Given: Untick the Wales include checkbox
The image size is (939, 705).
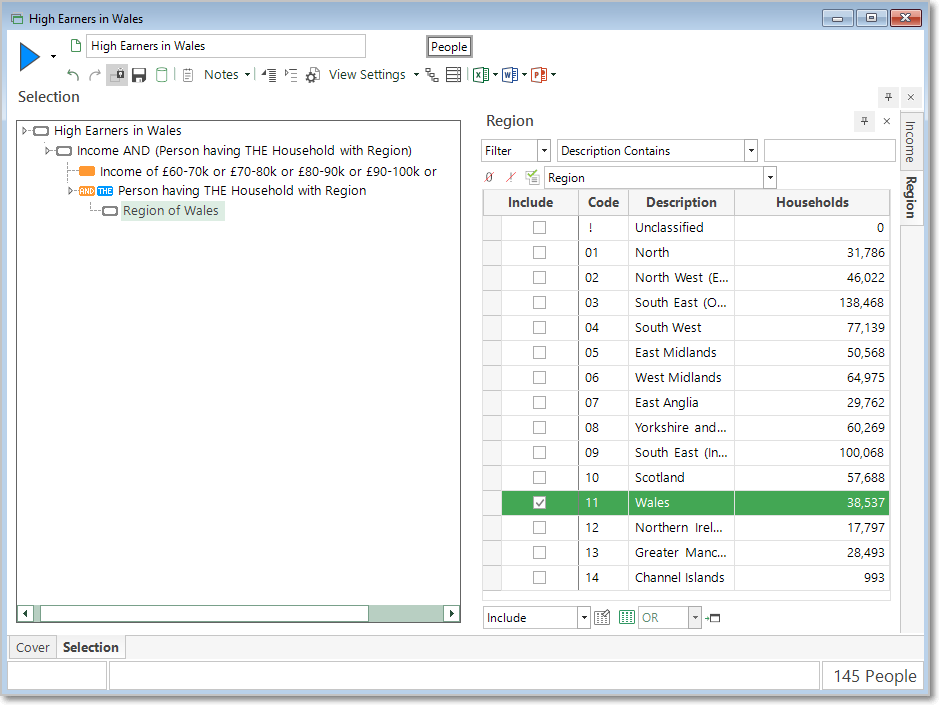Looking at the screenshot, I should pos(540,503).
